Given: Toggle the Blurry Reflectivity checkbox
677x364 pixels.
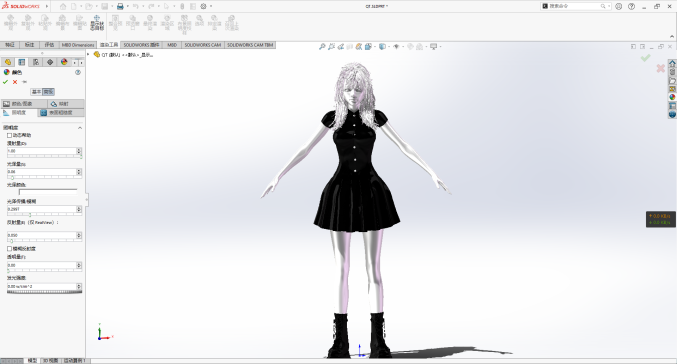Looking at the screenshot, I should pyautogui.click(x=9, y=249).
